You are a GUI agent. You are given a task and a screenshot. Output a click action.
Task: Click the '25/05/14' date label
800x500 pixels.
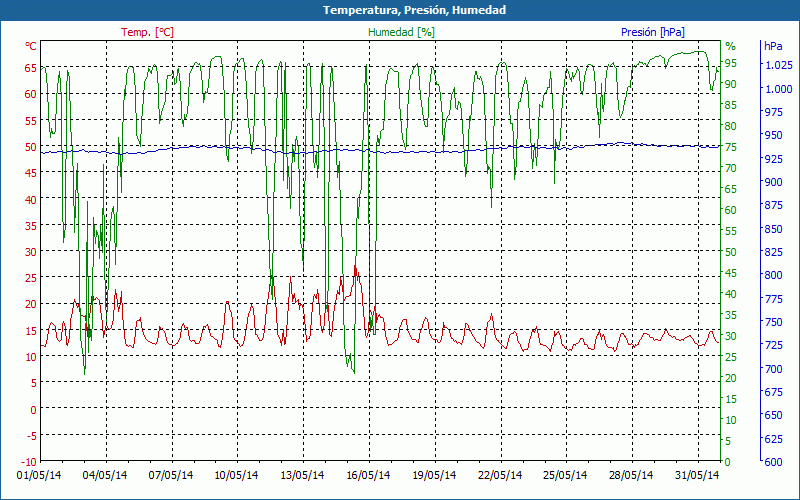pos(565,475)
